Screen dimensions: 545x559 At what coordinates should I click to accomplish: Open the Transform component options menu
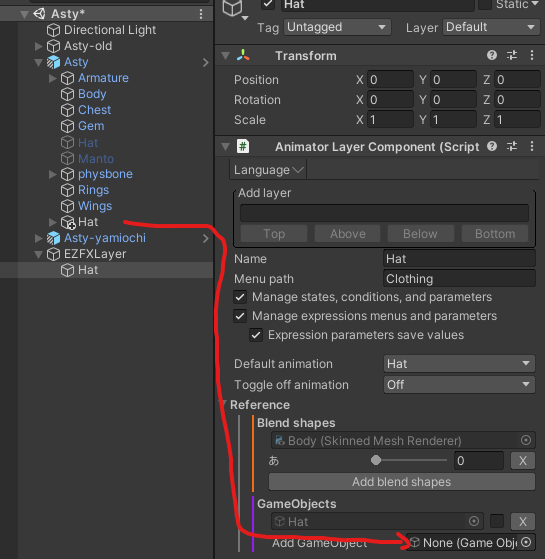coord(532,55)
